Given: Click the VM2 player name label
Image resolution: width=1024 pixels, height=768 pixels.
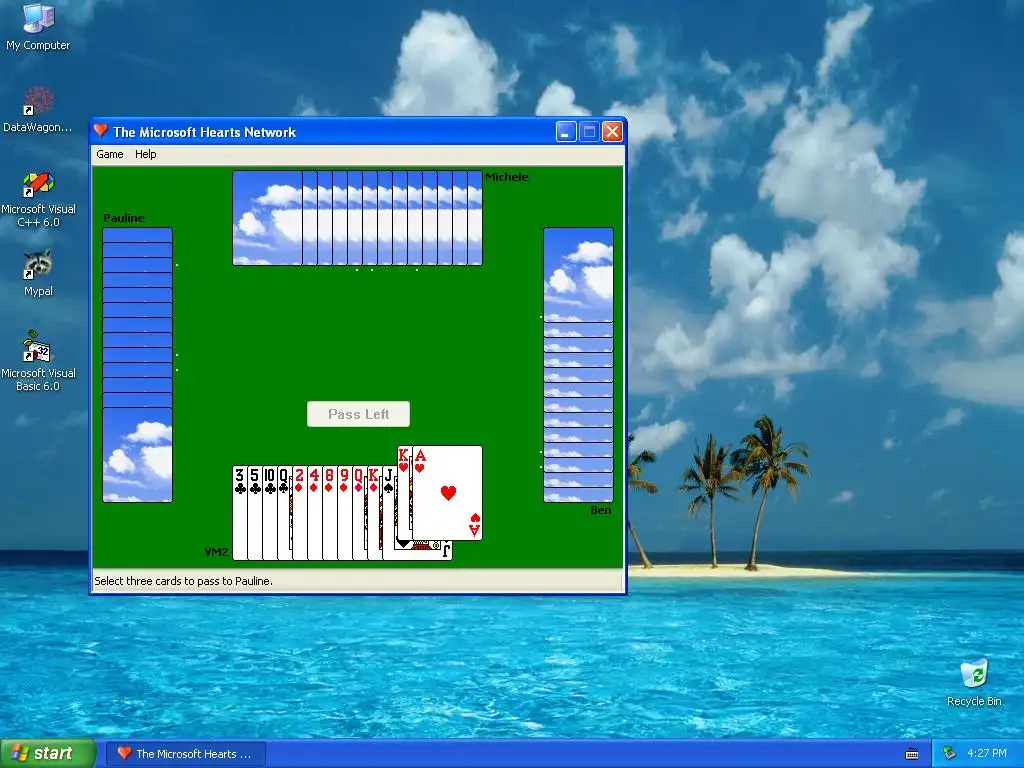Looking at the screenshot, I should (x=216, y=552).
